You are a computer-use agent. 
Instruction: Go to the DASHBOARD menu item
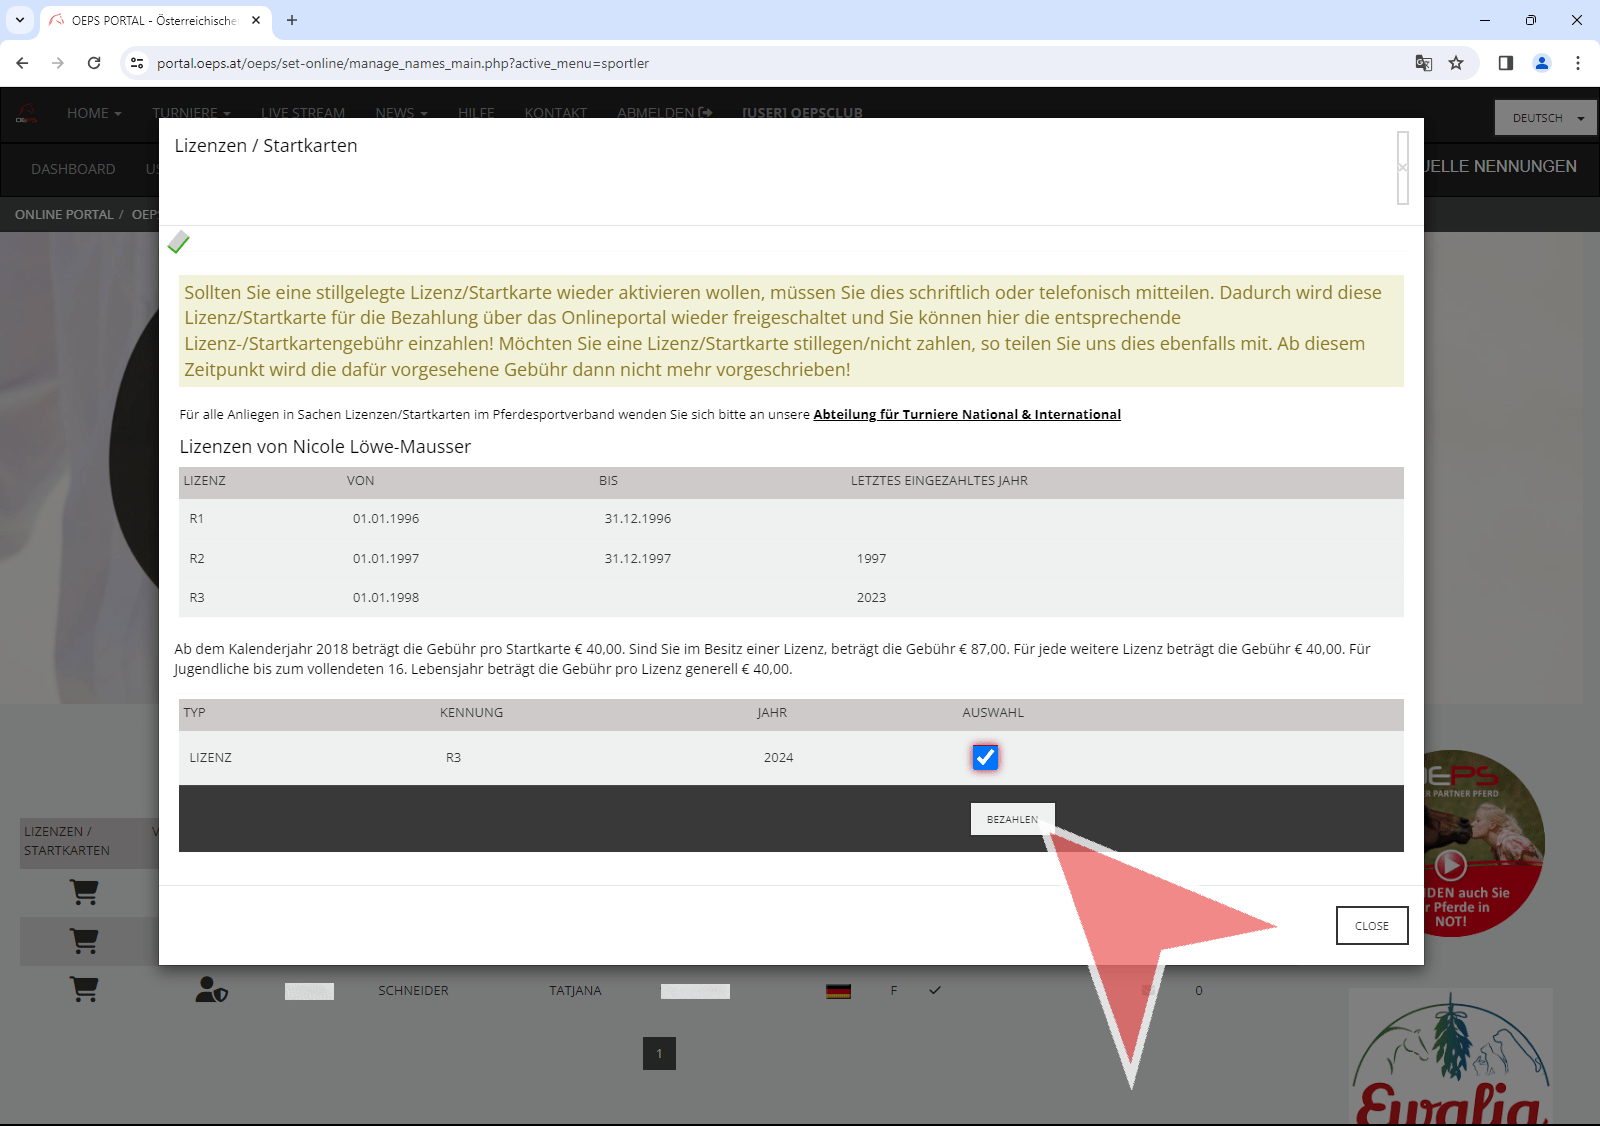pos(73,169)
